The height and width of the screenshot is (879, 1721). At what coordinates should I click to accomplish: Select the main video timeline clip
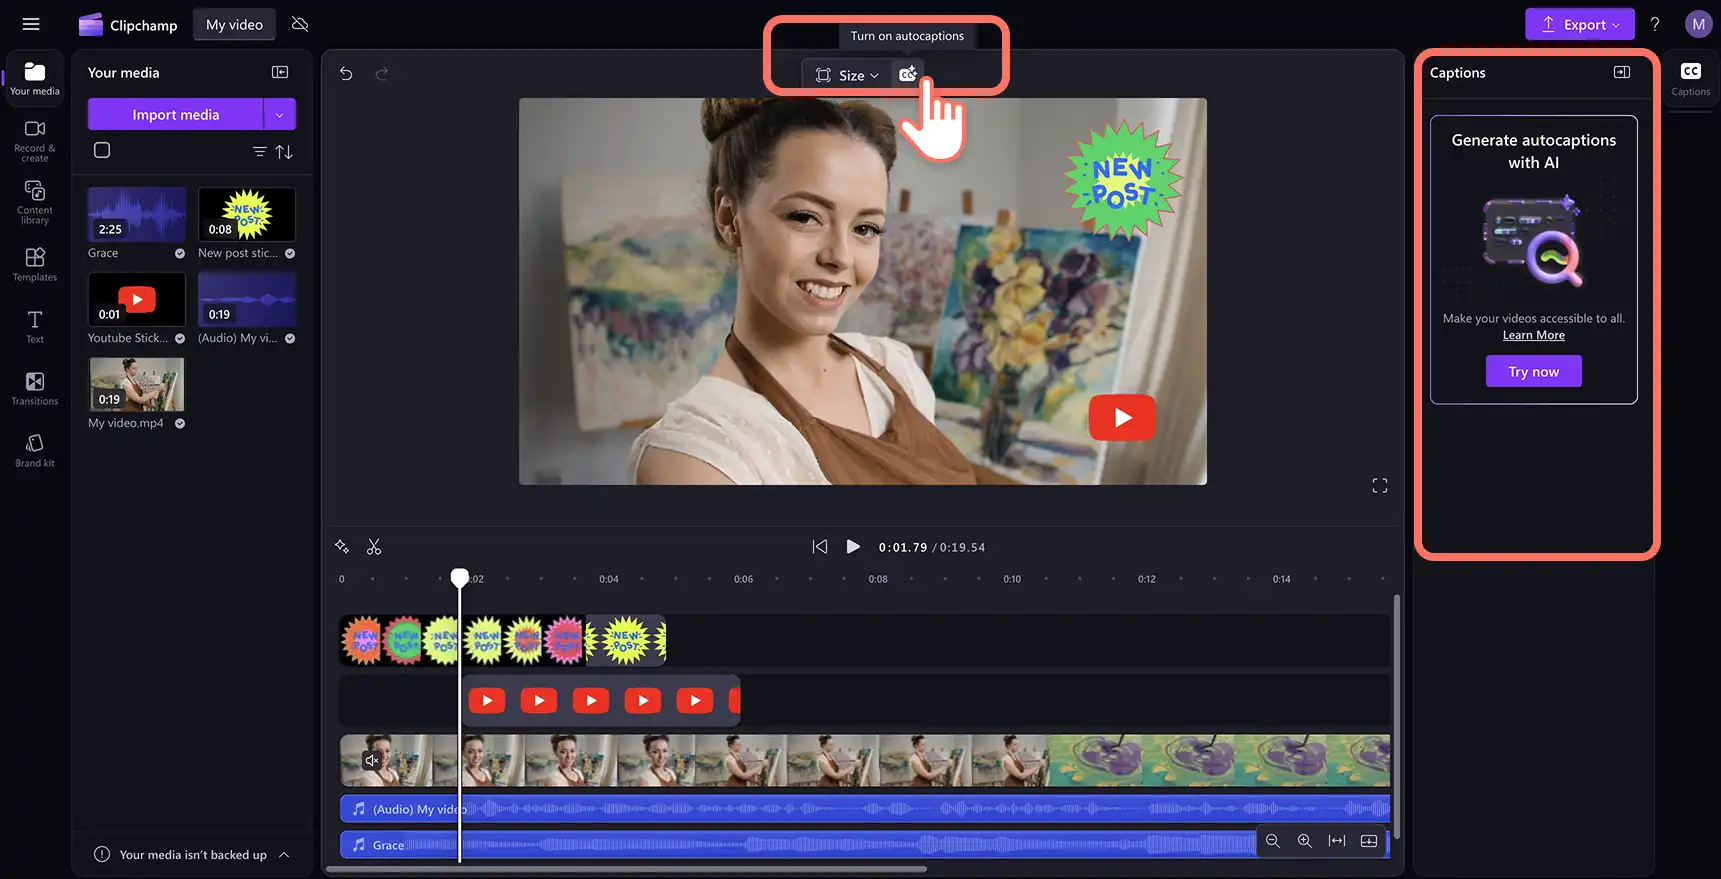865,761
